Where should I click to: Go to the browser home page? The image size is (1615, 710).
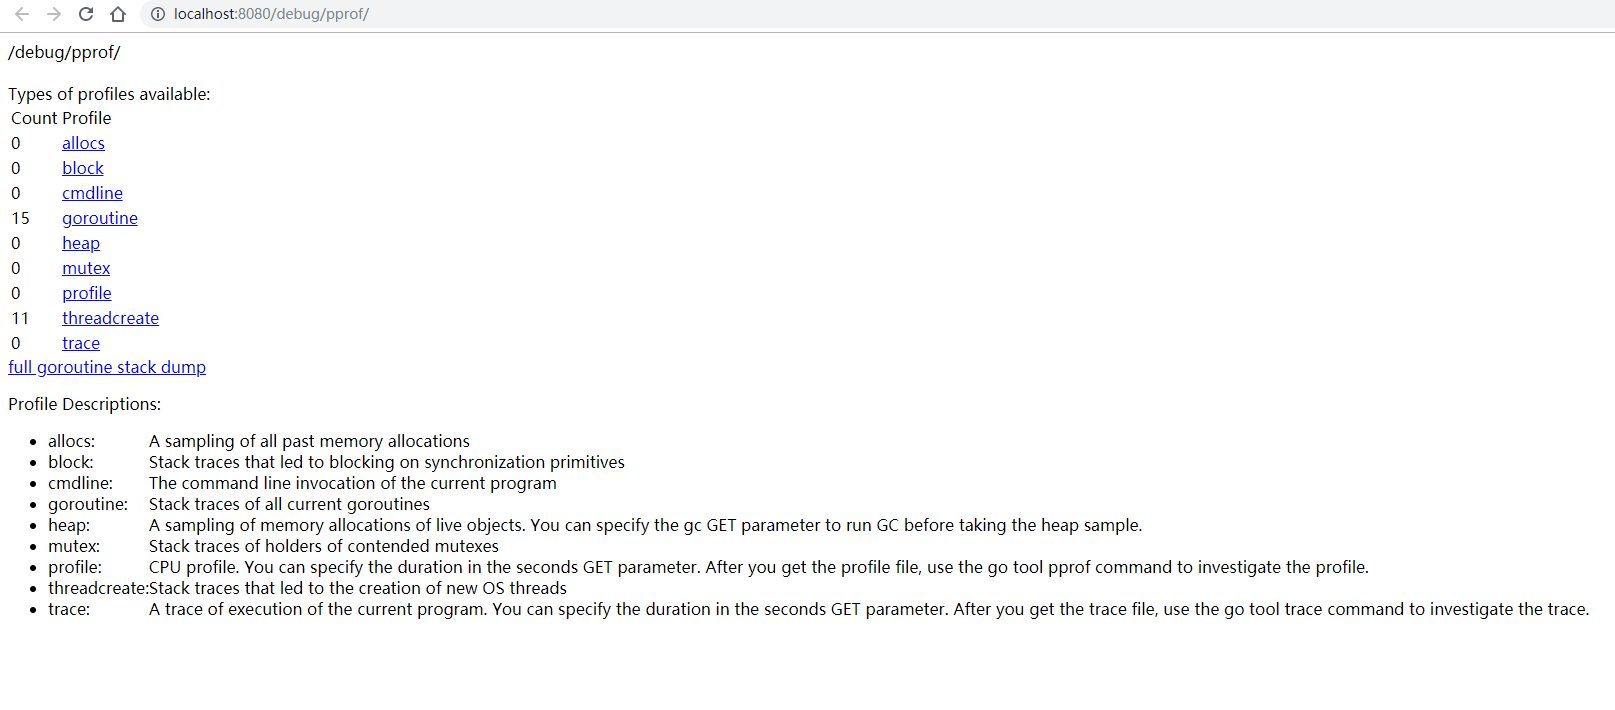(118, 14)
